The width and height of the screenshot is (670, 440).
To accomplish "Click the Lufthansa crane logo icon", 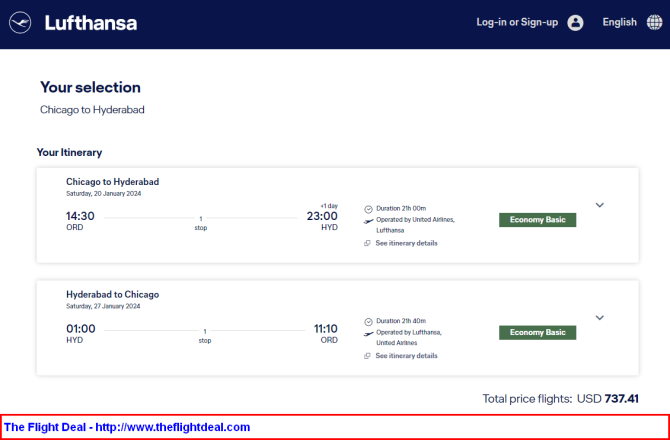I will pyautogui.click(x=20, y=22).
